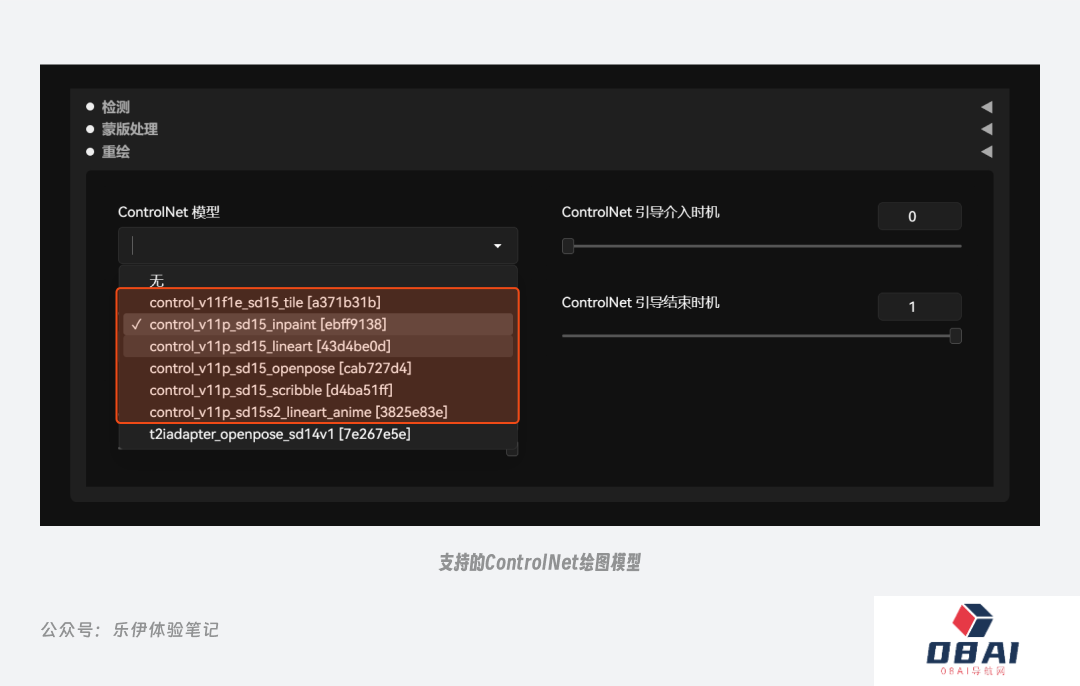Select control_v11p_sd15_inpaint model
Viewport: 1080px width, 686px height.
(x=267, y=324)
